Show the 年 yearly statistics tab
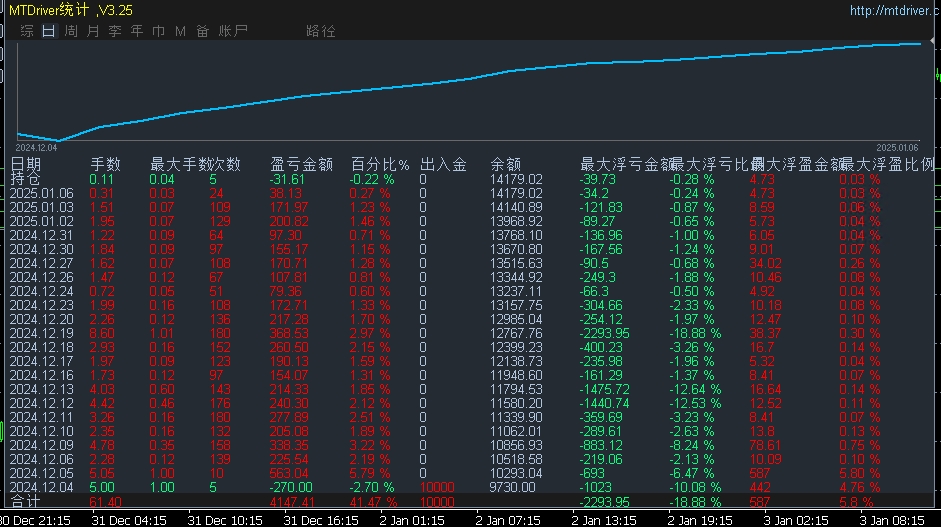The image size is (941, 527). 137,31
